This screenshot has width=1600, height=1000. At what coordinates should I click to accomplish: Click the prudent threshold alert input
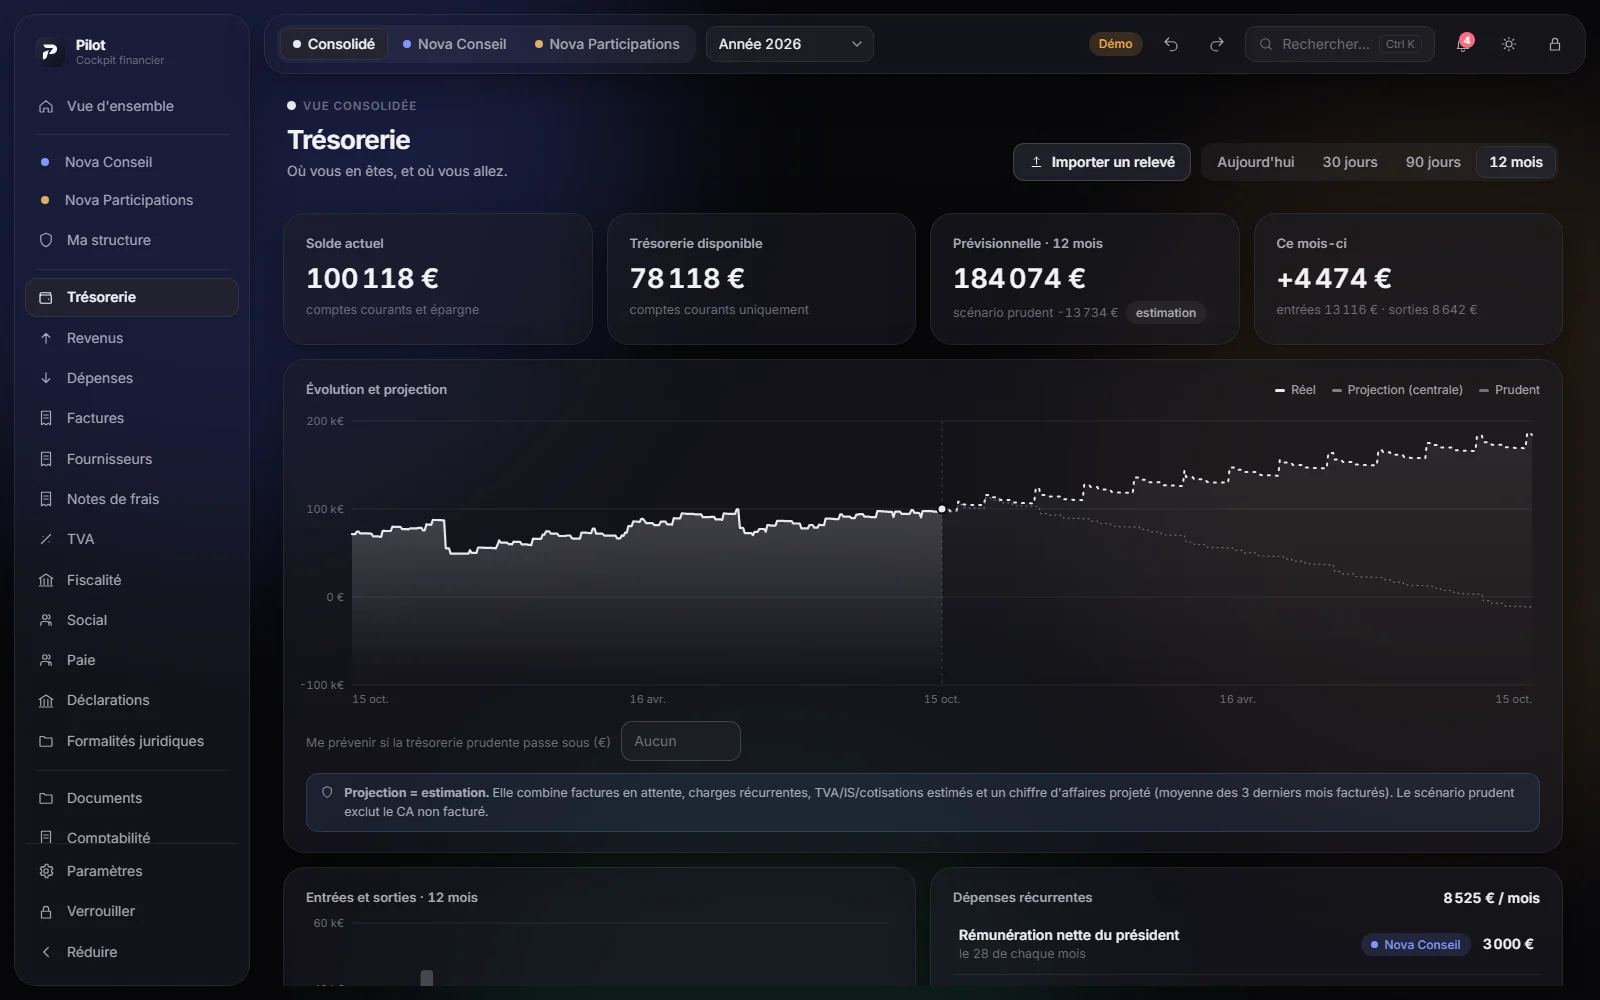680,741
